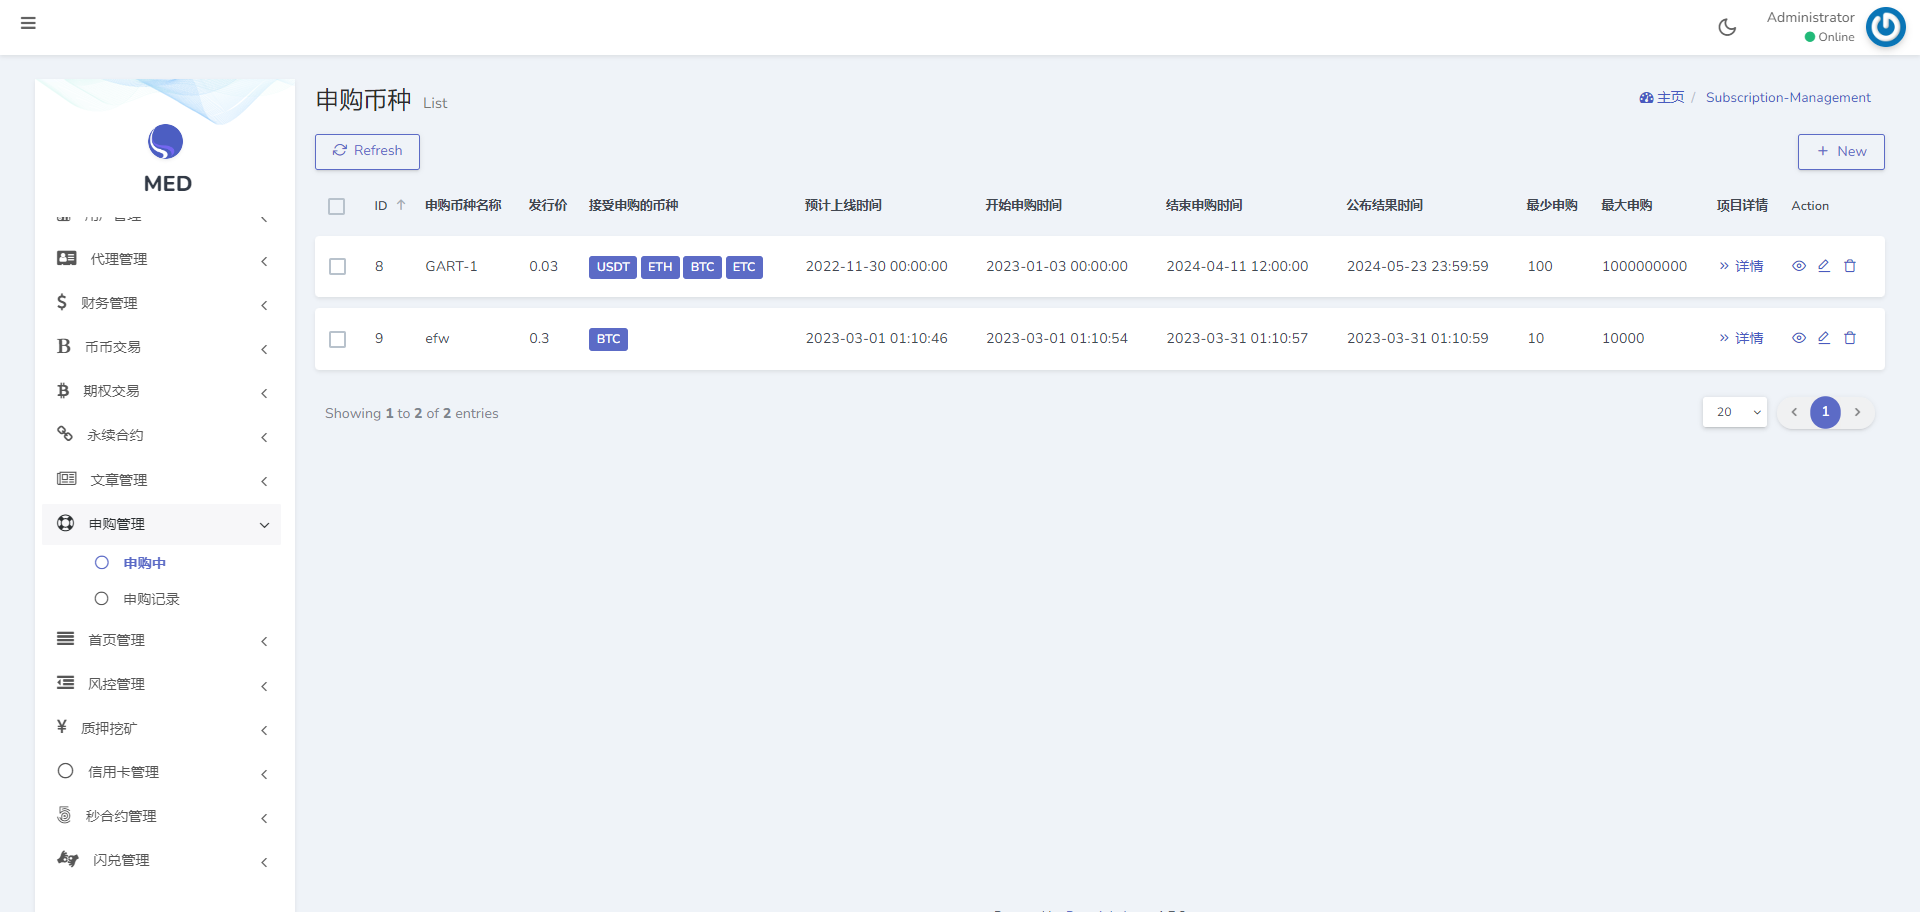1920x912 pixels.
Task: Tick the checkbox for GART-1 row
Action: tap(338, 267)
